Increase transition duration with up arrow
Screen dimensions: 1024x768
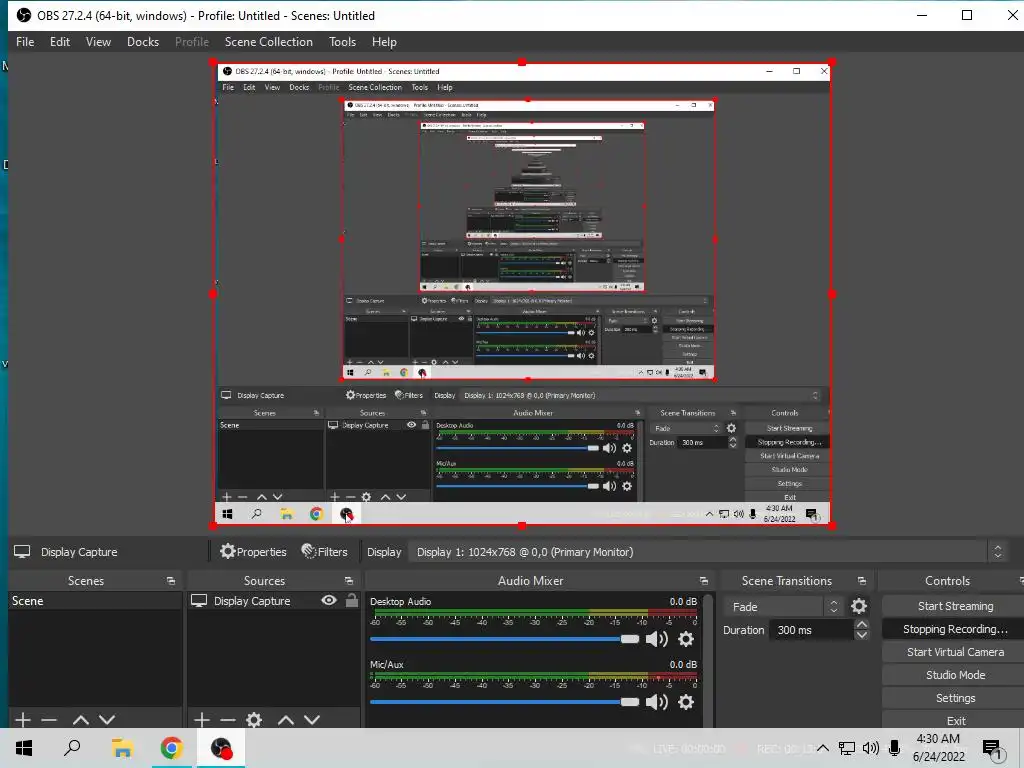[x=861, y=625]
